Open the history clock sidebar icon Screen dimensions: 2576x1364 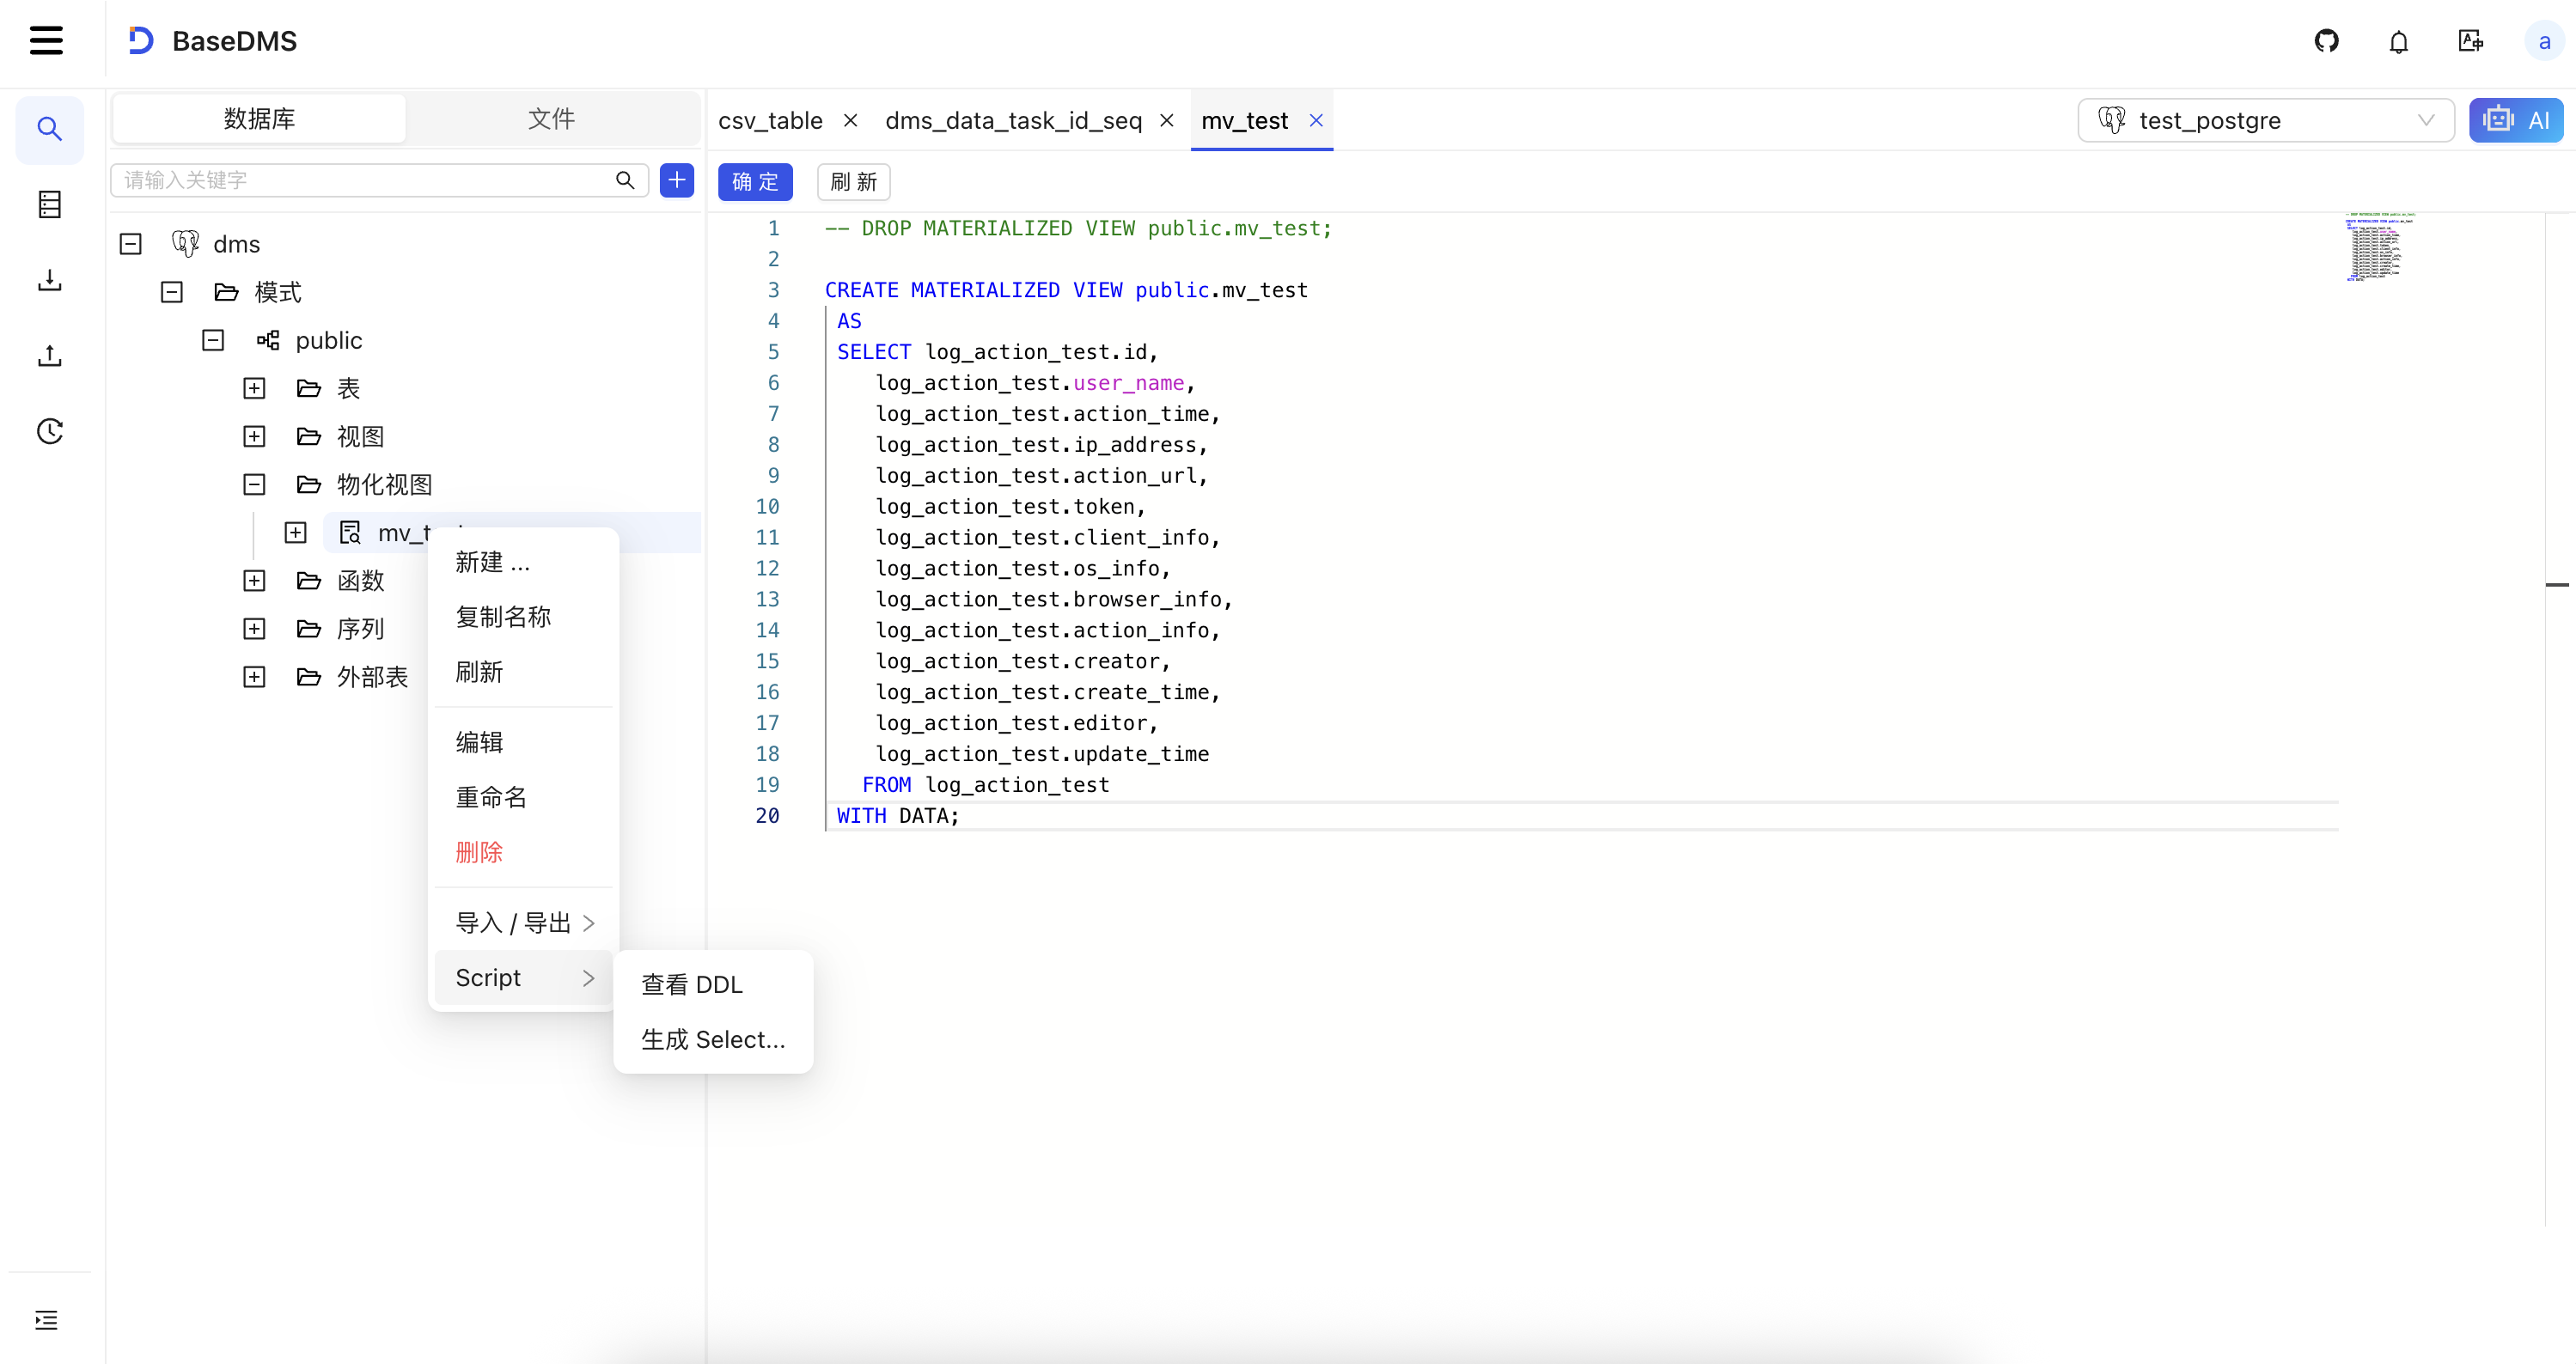[49, 431]
